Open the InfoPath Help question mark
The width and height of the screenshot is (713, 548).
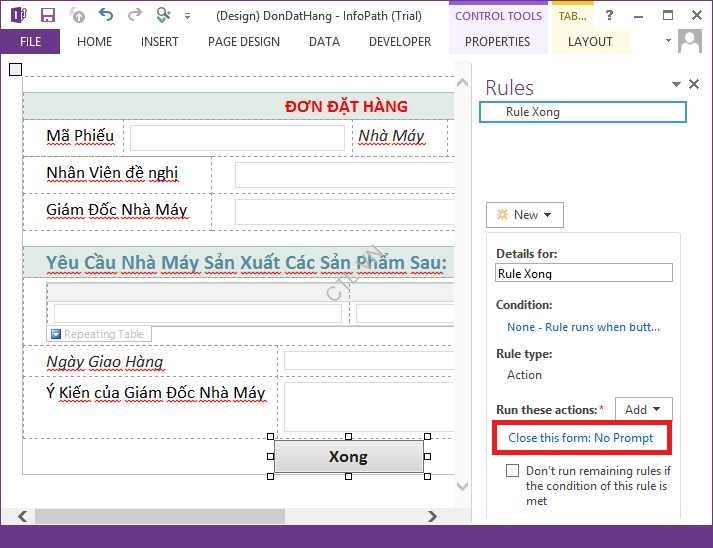[x=609, y=15]
